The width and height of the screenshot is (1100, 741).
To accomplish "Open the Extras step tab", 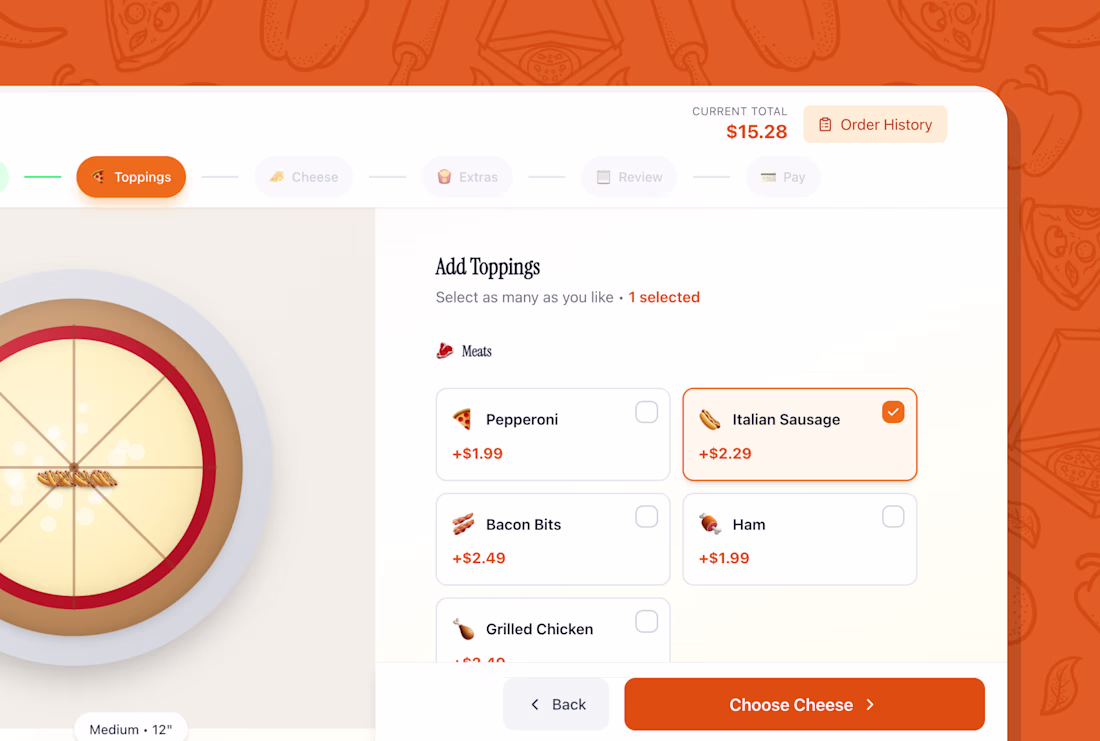I will (x=467, y=177).
